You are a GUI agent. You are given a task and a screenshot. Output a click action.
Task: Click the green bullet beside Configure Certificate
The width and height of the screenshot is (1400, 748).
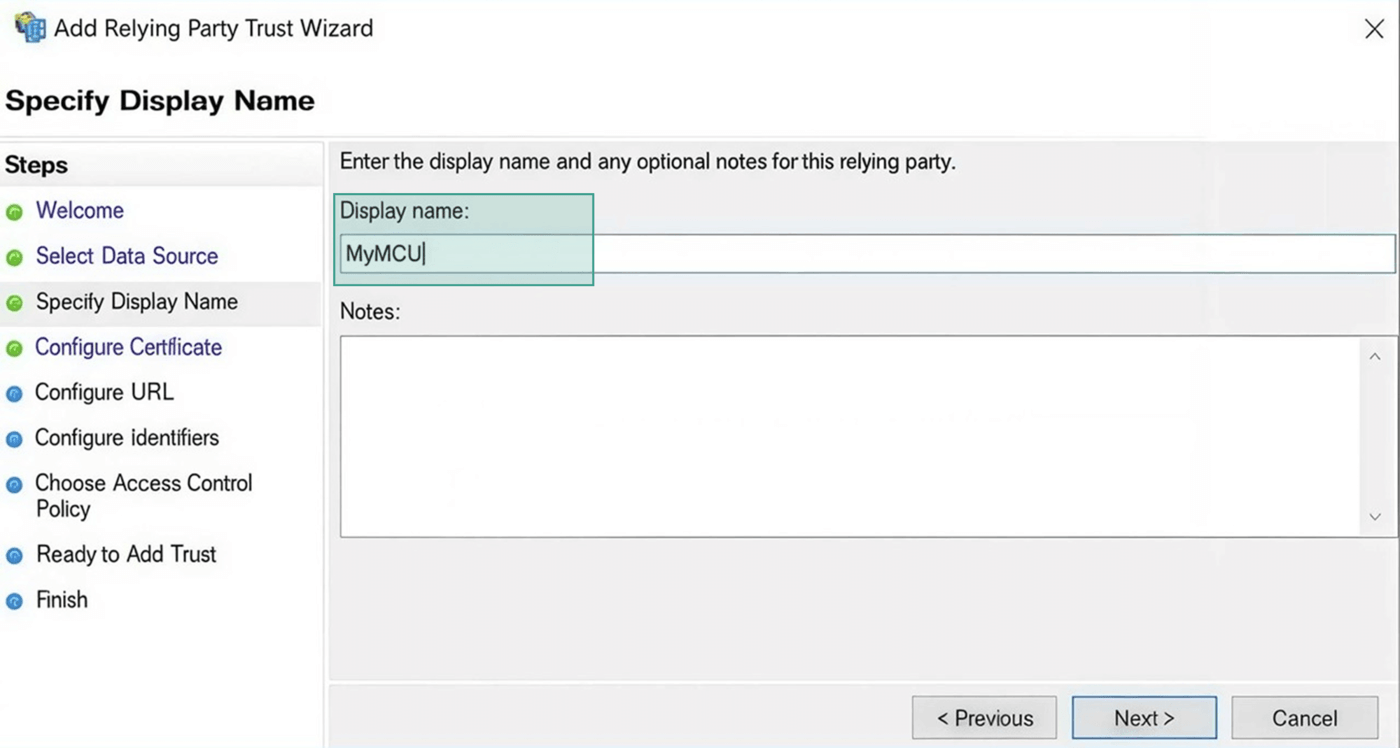click(14, 349)
